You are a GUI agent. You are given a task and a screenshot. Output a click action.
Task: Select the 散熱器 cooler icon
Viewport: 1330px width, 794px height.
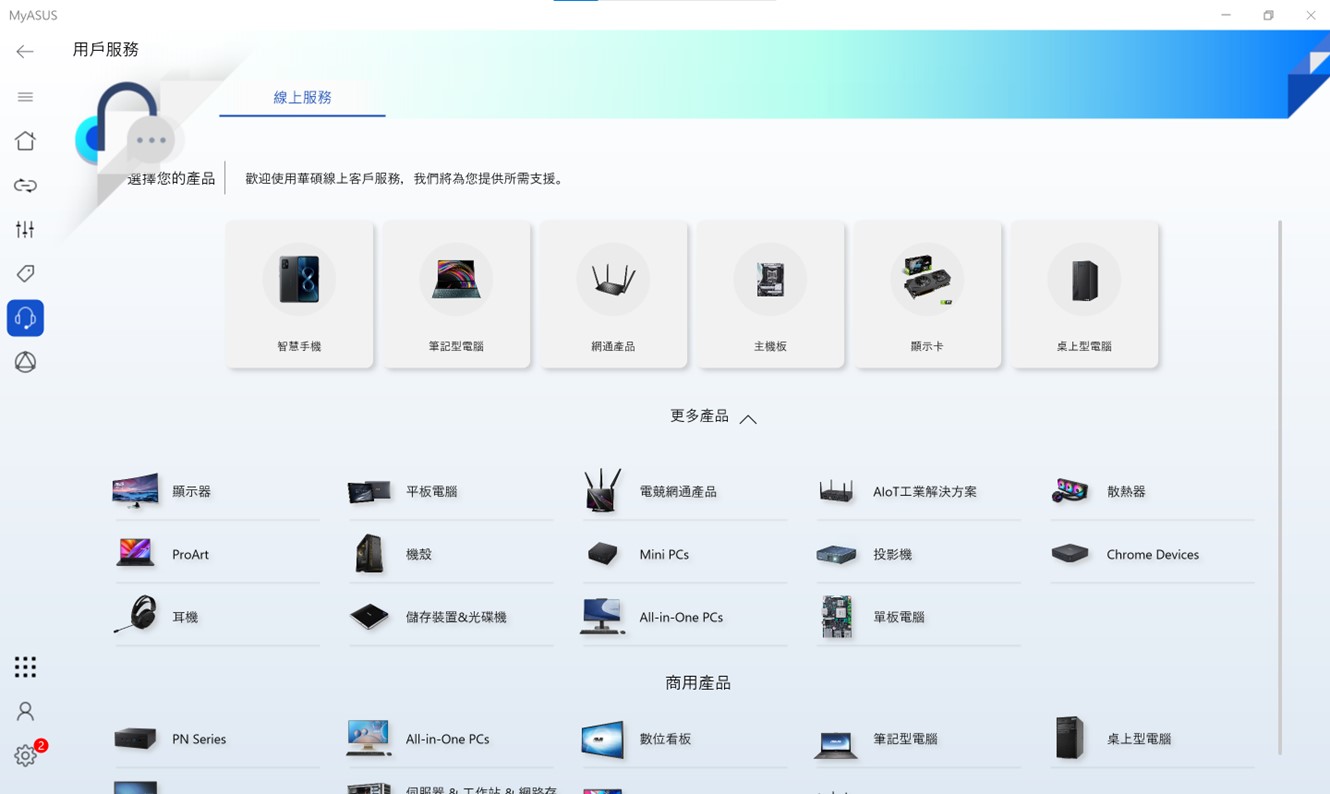[x=1070, y=491]
